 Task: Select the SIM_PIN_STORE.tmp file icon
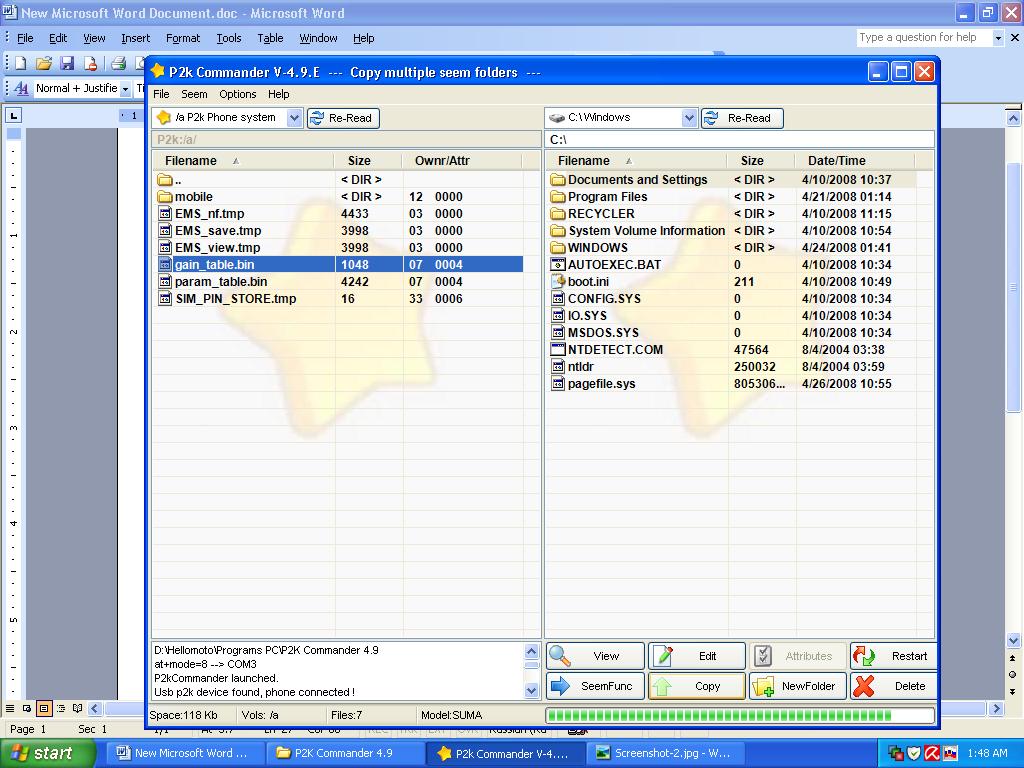click(165, 298)
